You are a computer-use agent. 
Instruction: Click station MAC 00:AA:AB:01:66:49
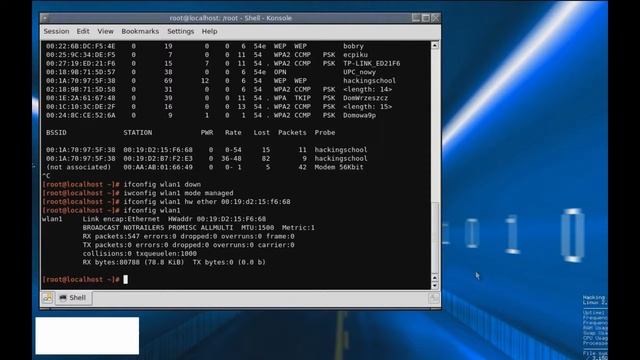pos(158,167)
